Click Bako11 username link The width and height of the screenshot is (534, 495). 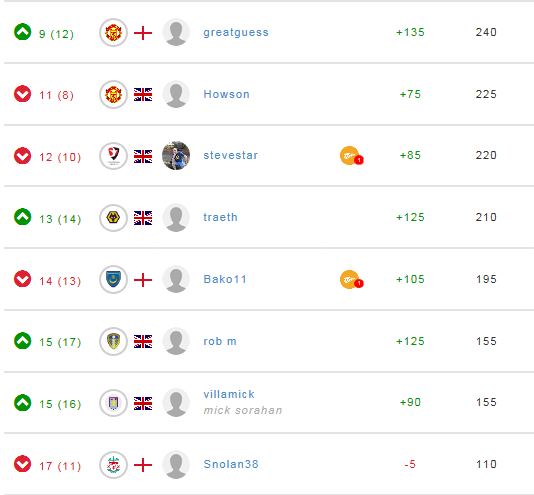tap(225, 280)
